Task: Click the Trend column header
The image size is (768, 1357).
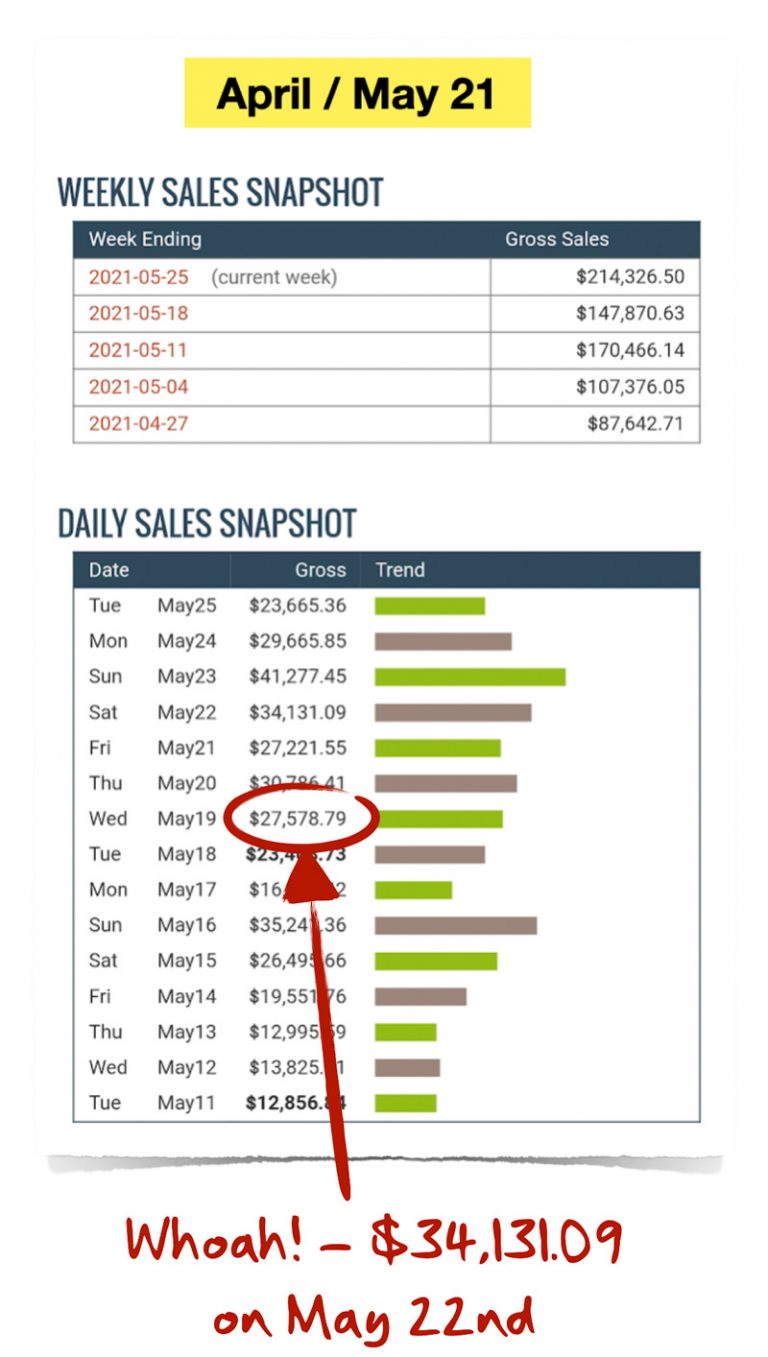Action: (x=400, y=570)
